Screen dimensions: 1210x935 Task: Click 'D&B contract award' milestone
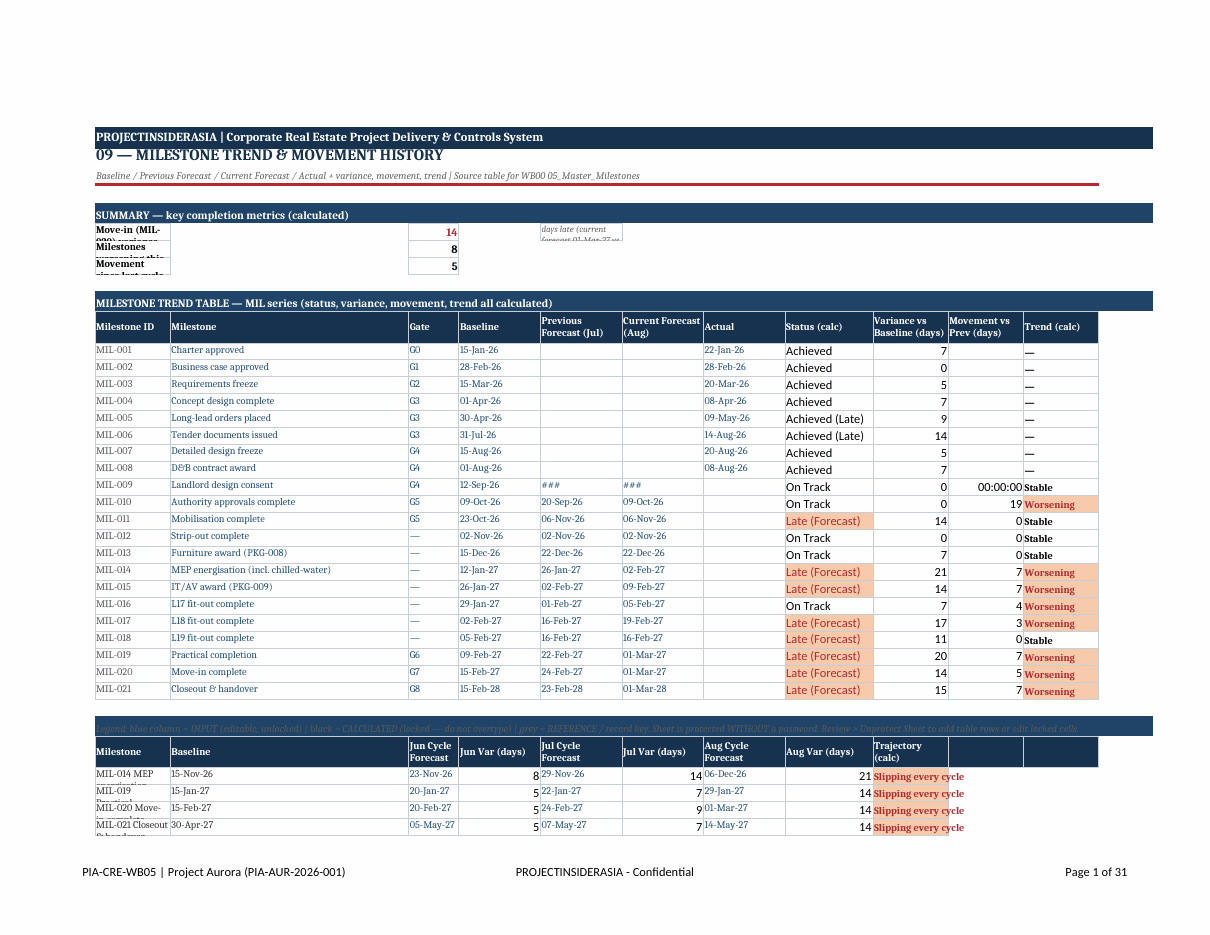click(289, 469)
